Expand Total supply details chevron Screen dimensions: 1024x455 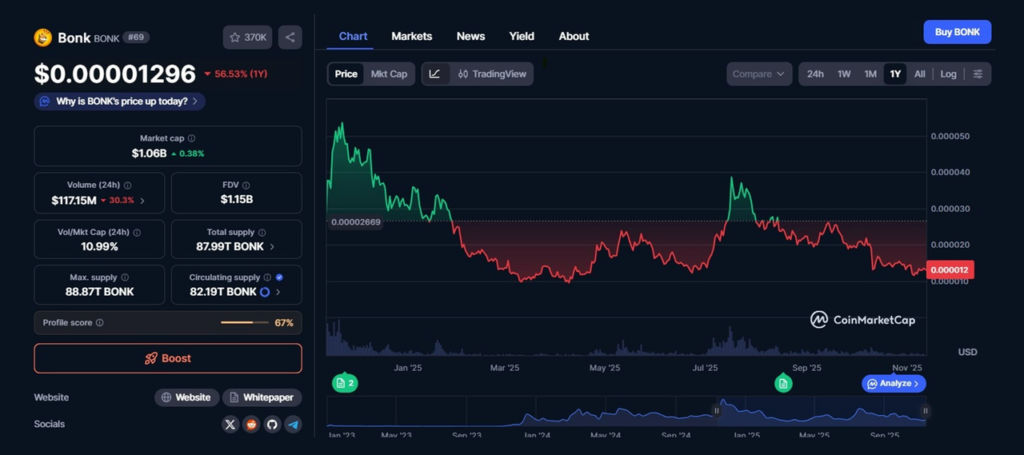coord(272,247)
